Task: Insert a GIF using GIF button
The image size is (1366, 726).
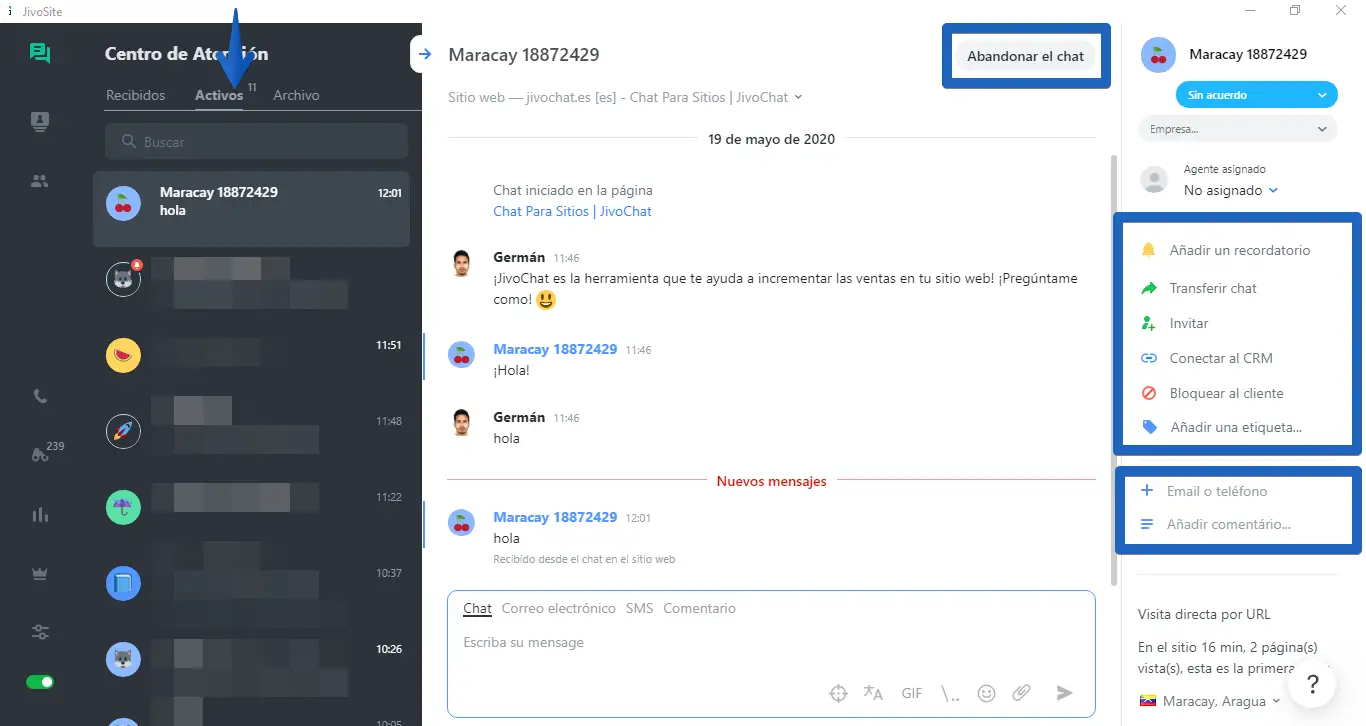Action: pos(911,693)
